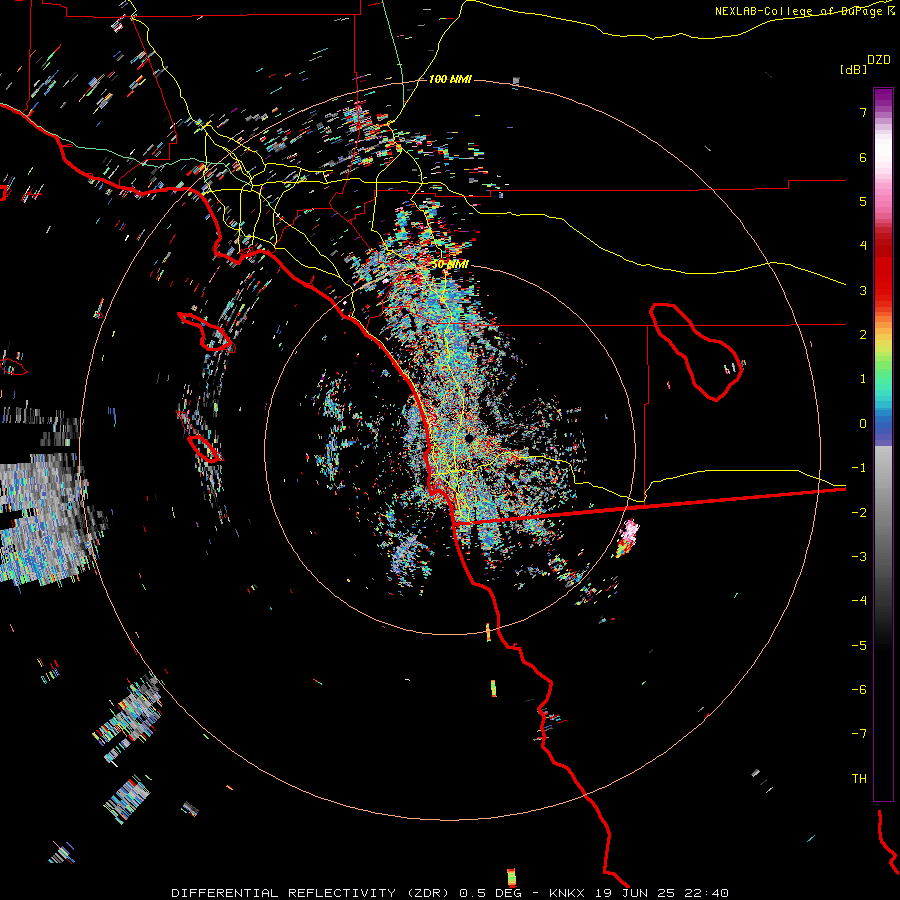Screen dimensions: 900x900
Task: Click the black radar site dot at center
Action: pos(469,438)
